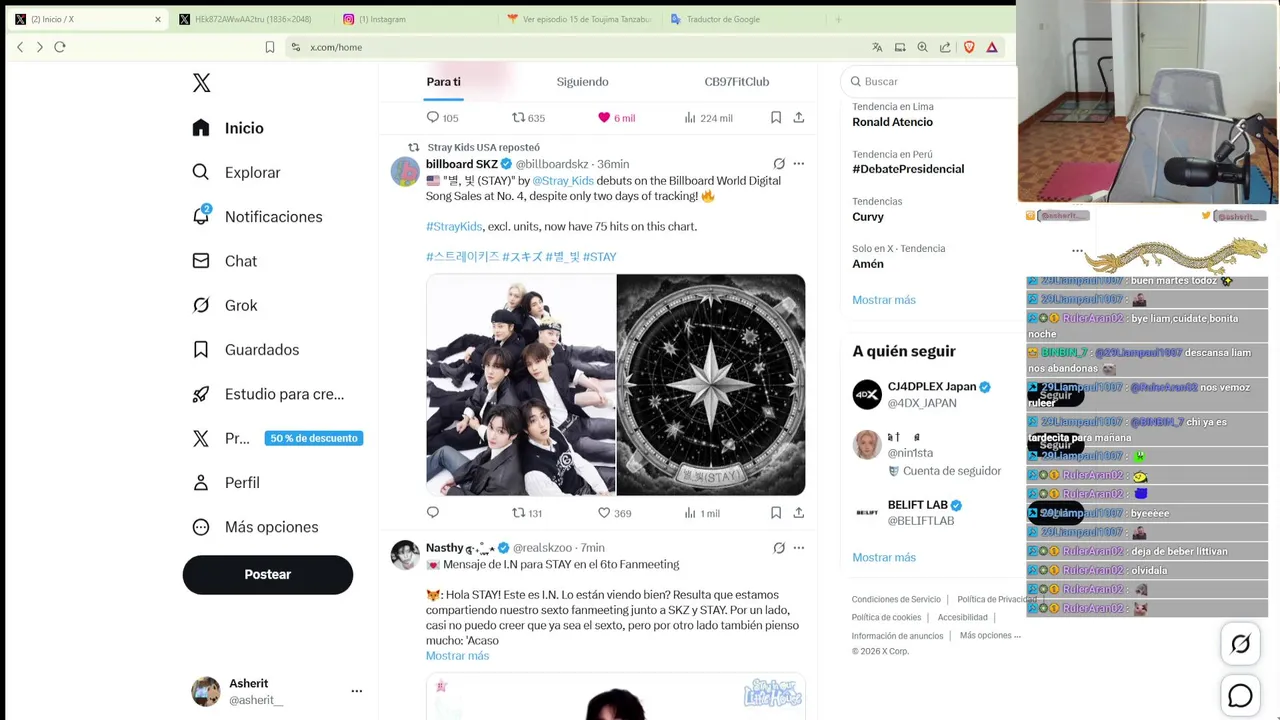The height and width of the screenshot is (720, 1280).
Task: Open Brave shields lion icon
Action: click(x=969, y=47)
